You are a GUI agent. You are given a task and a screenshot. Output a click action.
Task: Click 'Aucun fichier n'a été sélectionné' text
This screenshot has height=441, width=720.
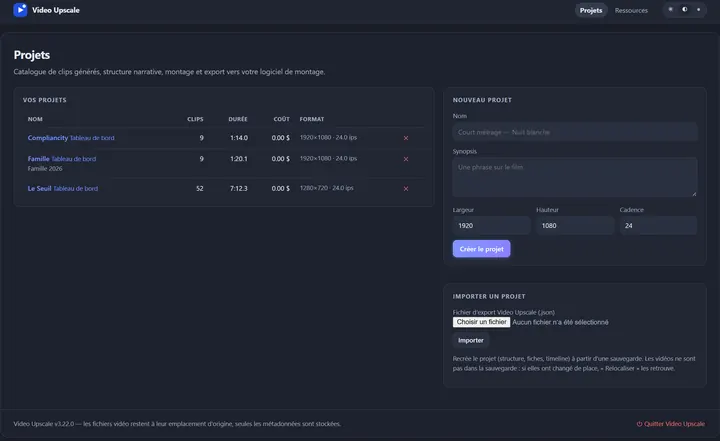coord(560,322)
